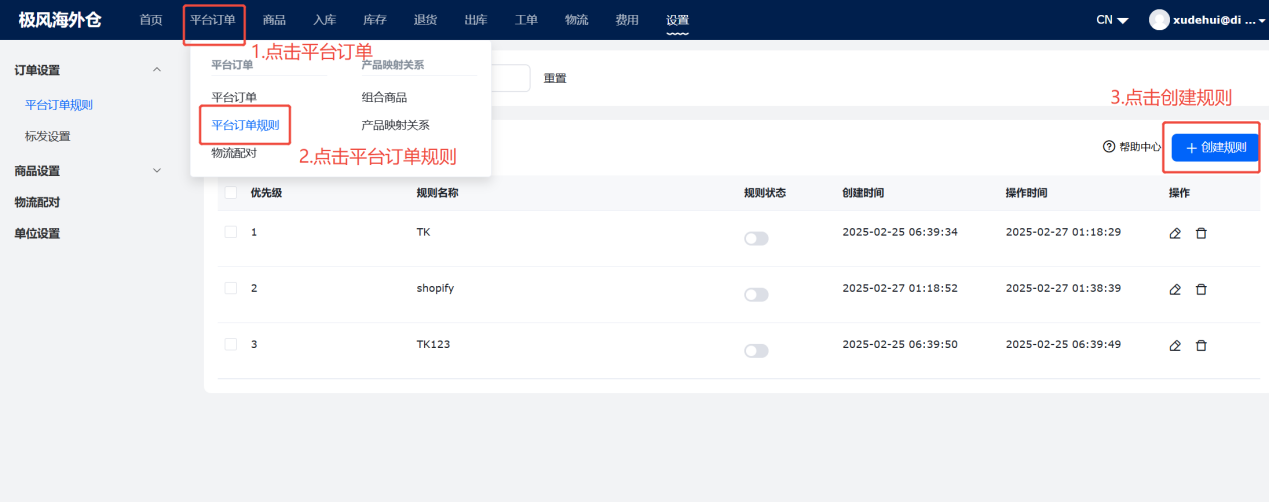Click the 规则名称 column header

438,193
